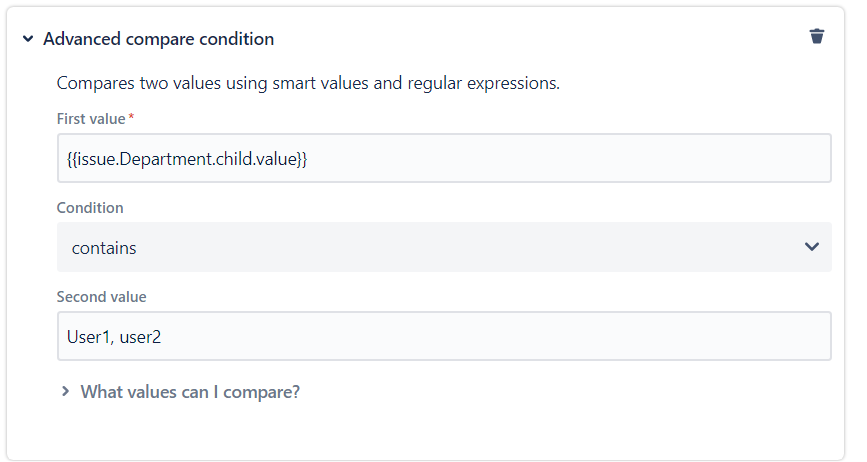The width and height of the screenshot is (867, 462).
Task: Select the 'contains' option text
Action: coord(104,248)
